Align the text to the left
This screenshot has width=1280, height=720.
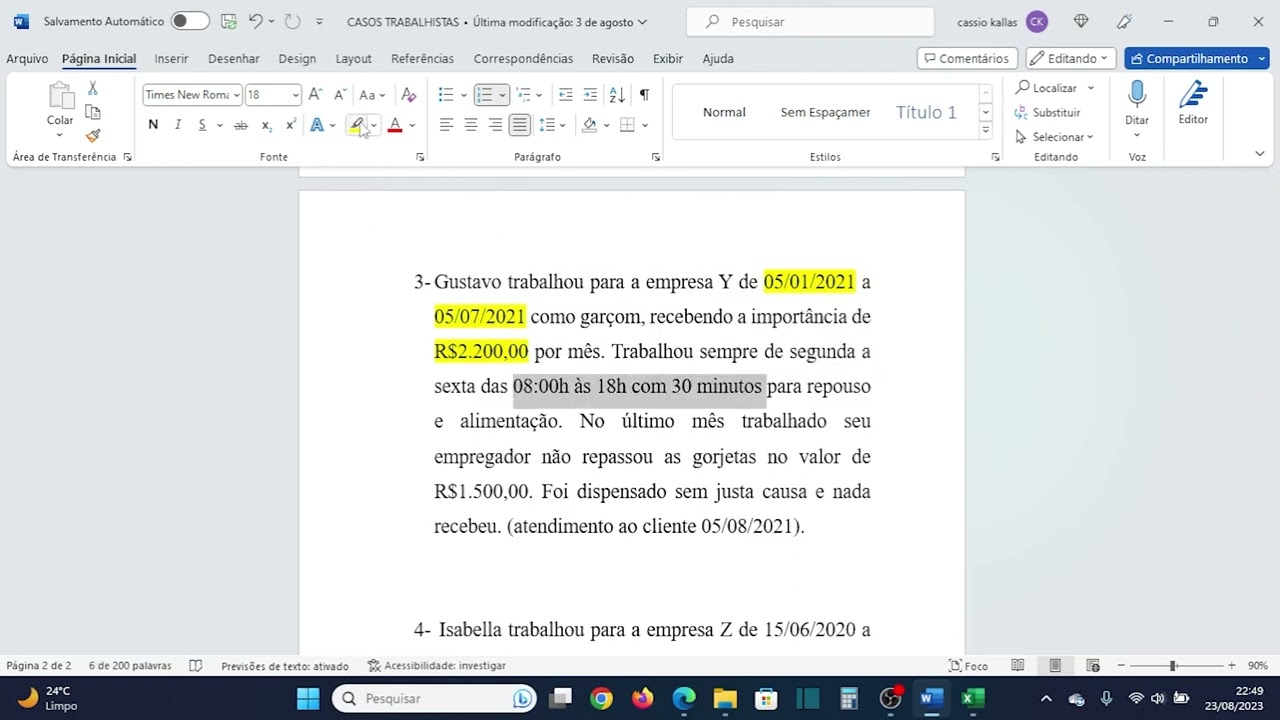click(x=446, y=125)
